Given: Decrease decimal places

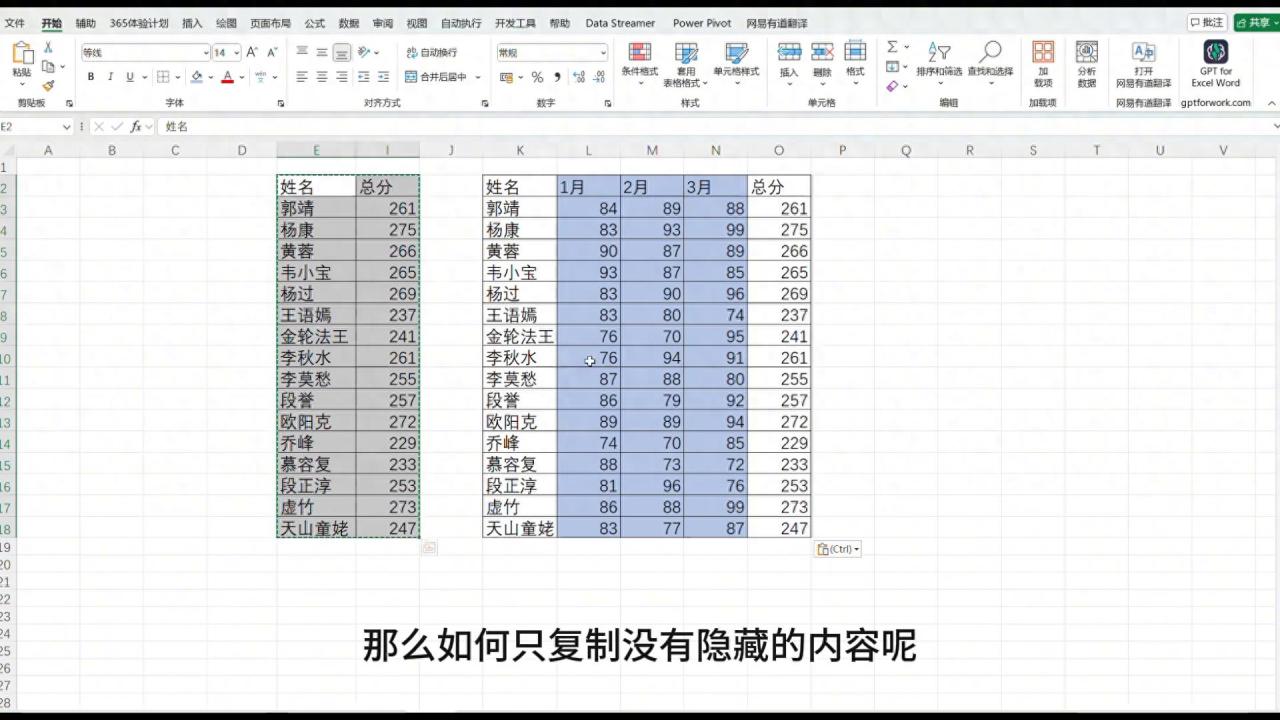Looking at the screenshot, I should (599, 77).
